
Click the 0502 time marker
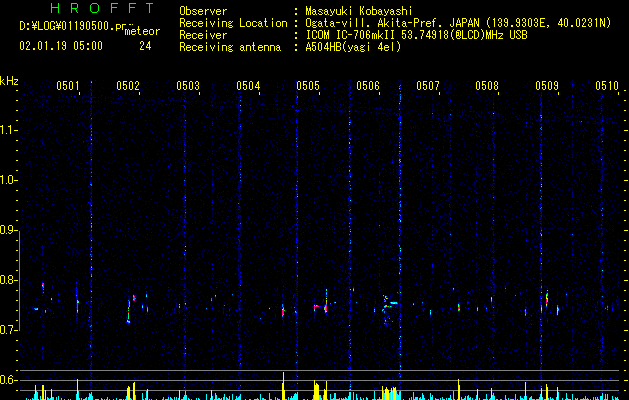(128, 86)
